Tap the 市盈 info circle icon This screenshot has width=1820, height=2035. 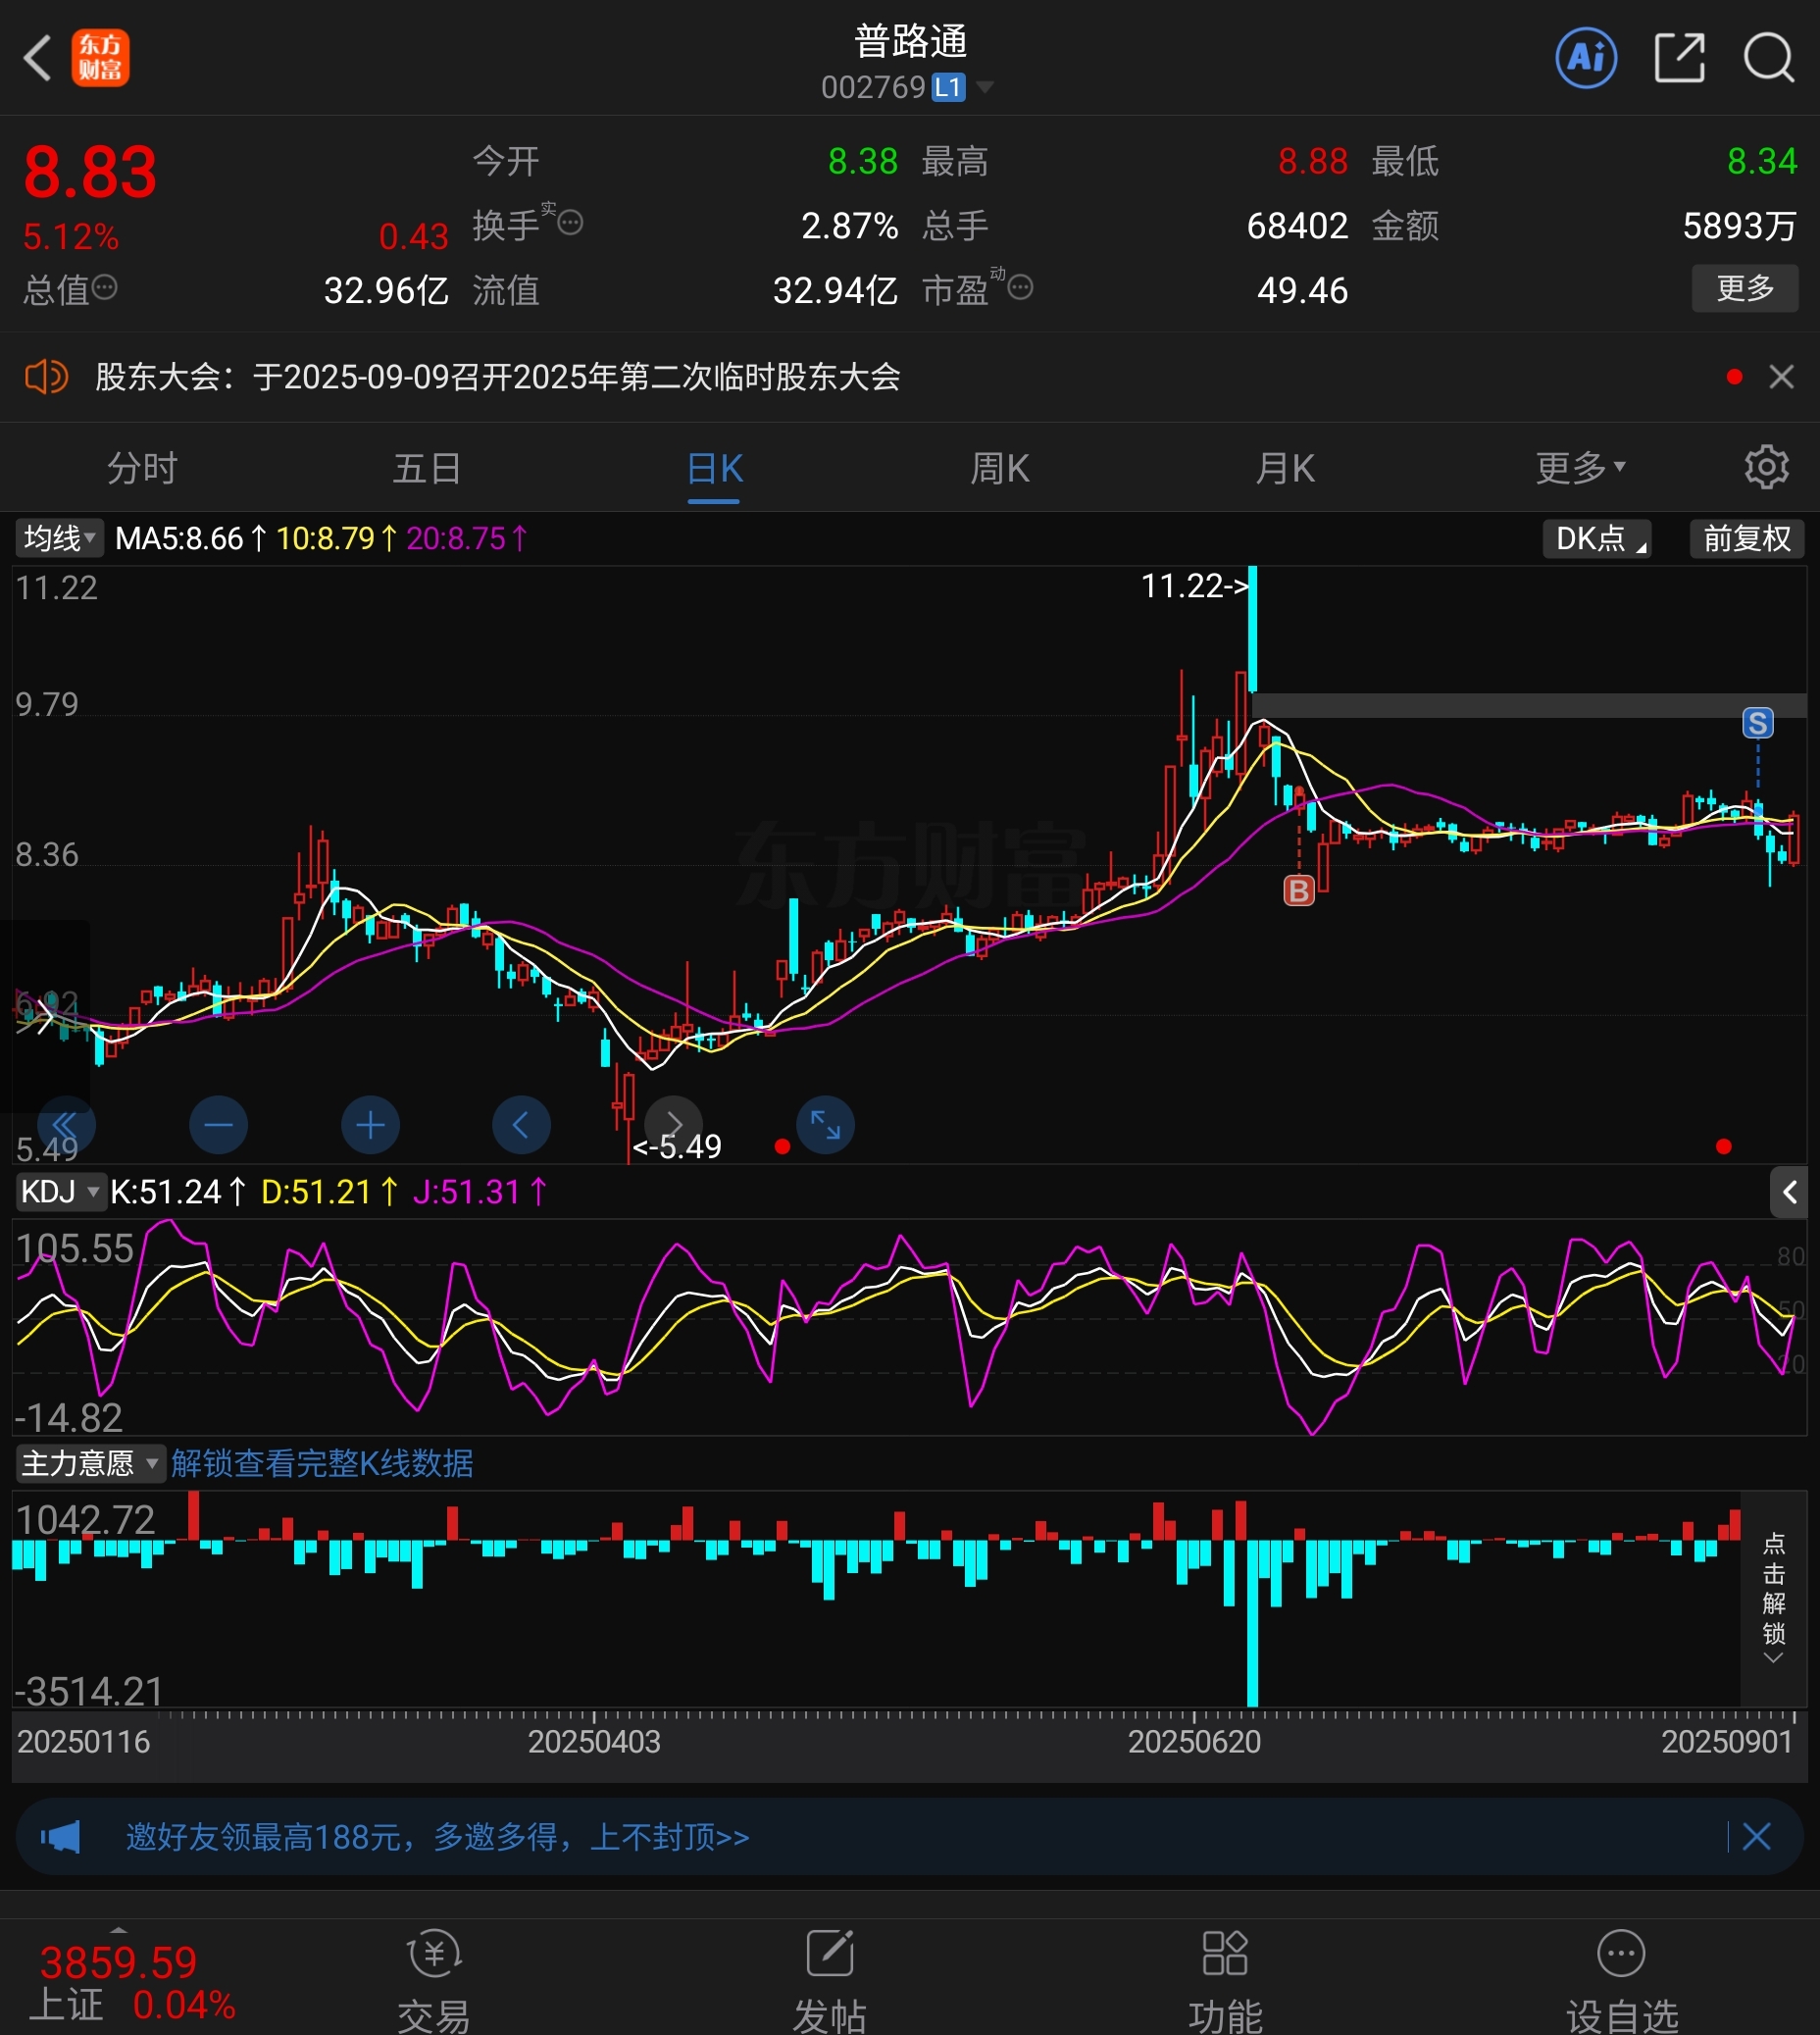(1020, 288)
